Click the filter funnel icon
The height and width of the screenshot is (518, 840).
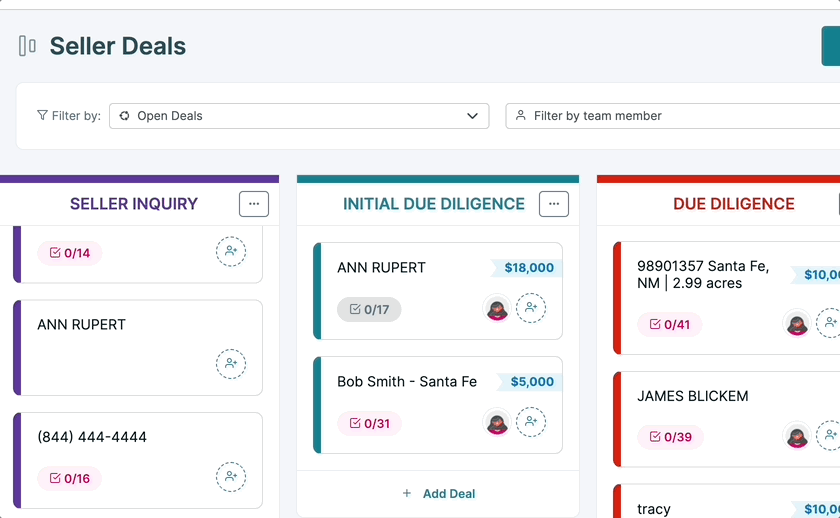[x=42, y=115]
